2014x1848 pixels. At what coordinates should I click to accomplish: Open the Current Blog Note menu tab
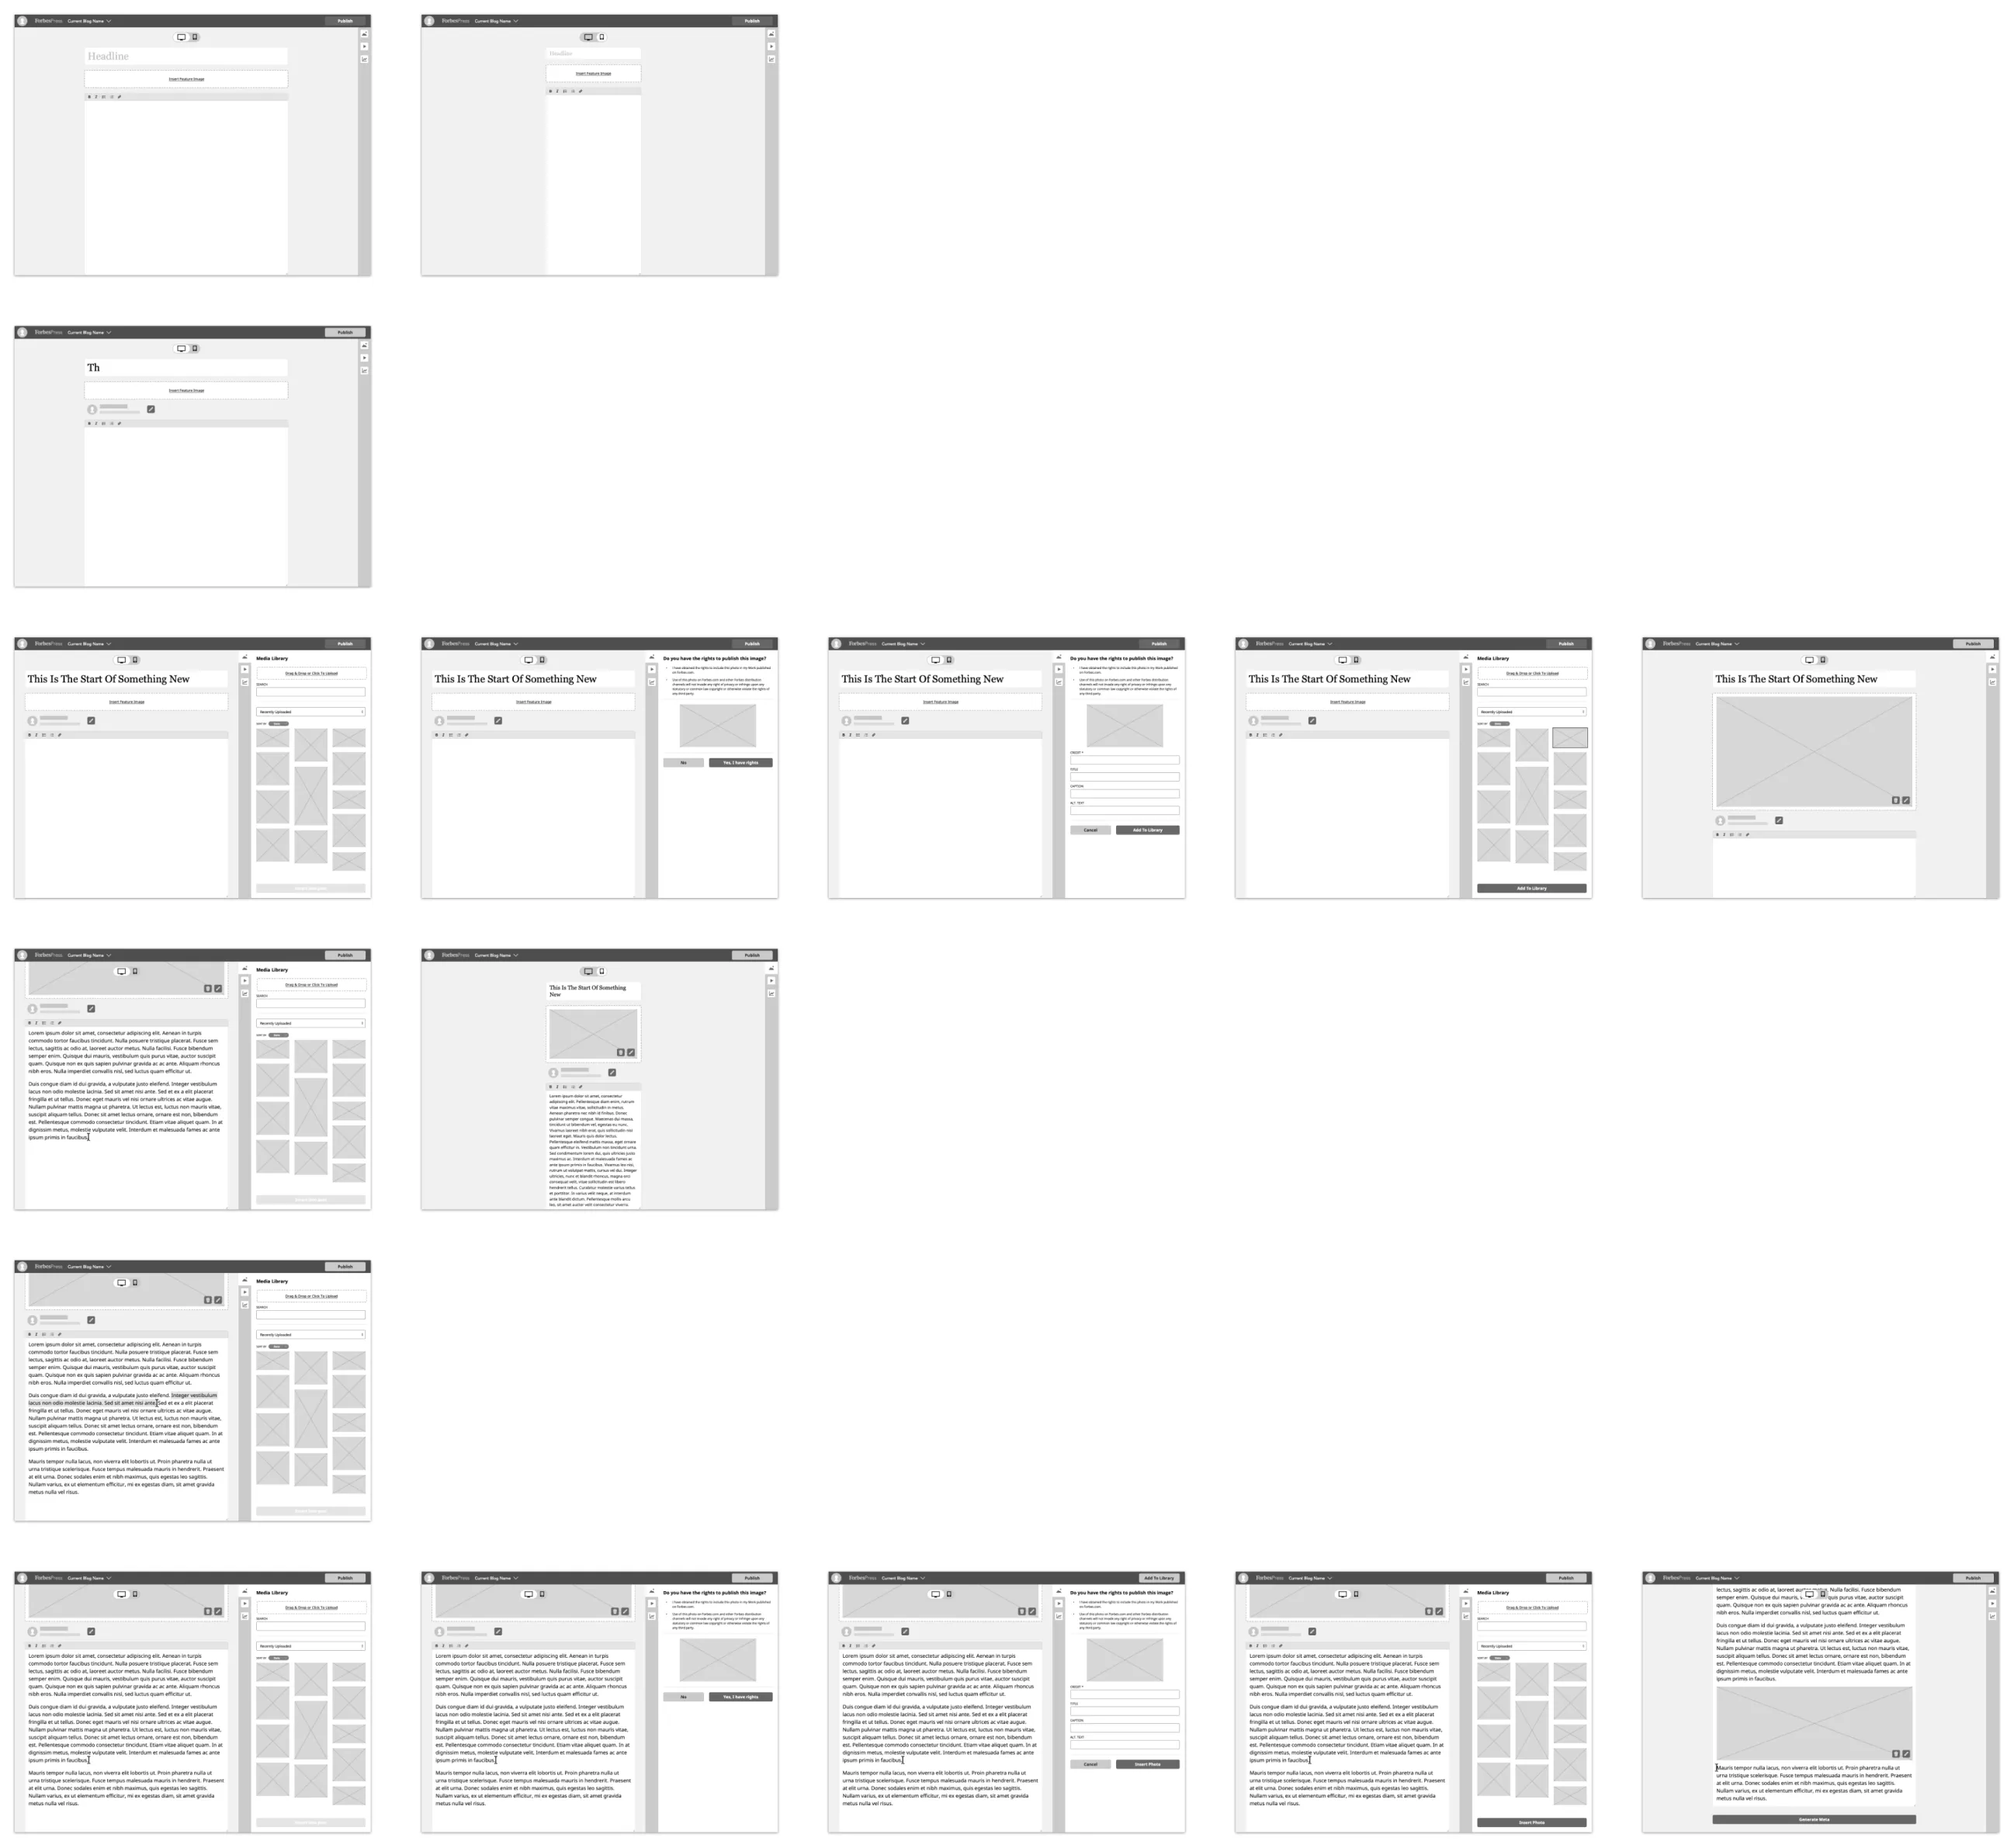96,18
